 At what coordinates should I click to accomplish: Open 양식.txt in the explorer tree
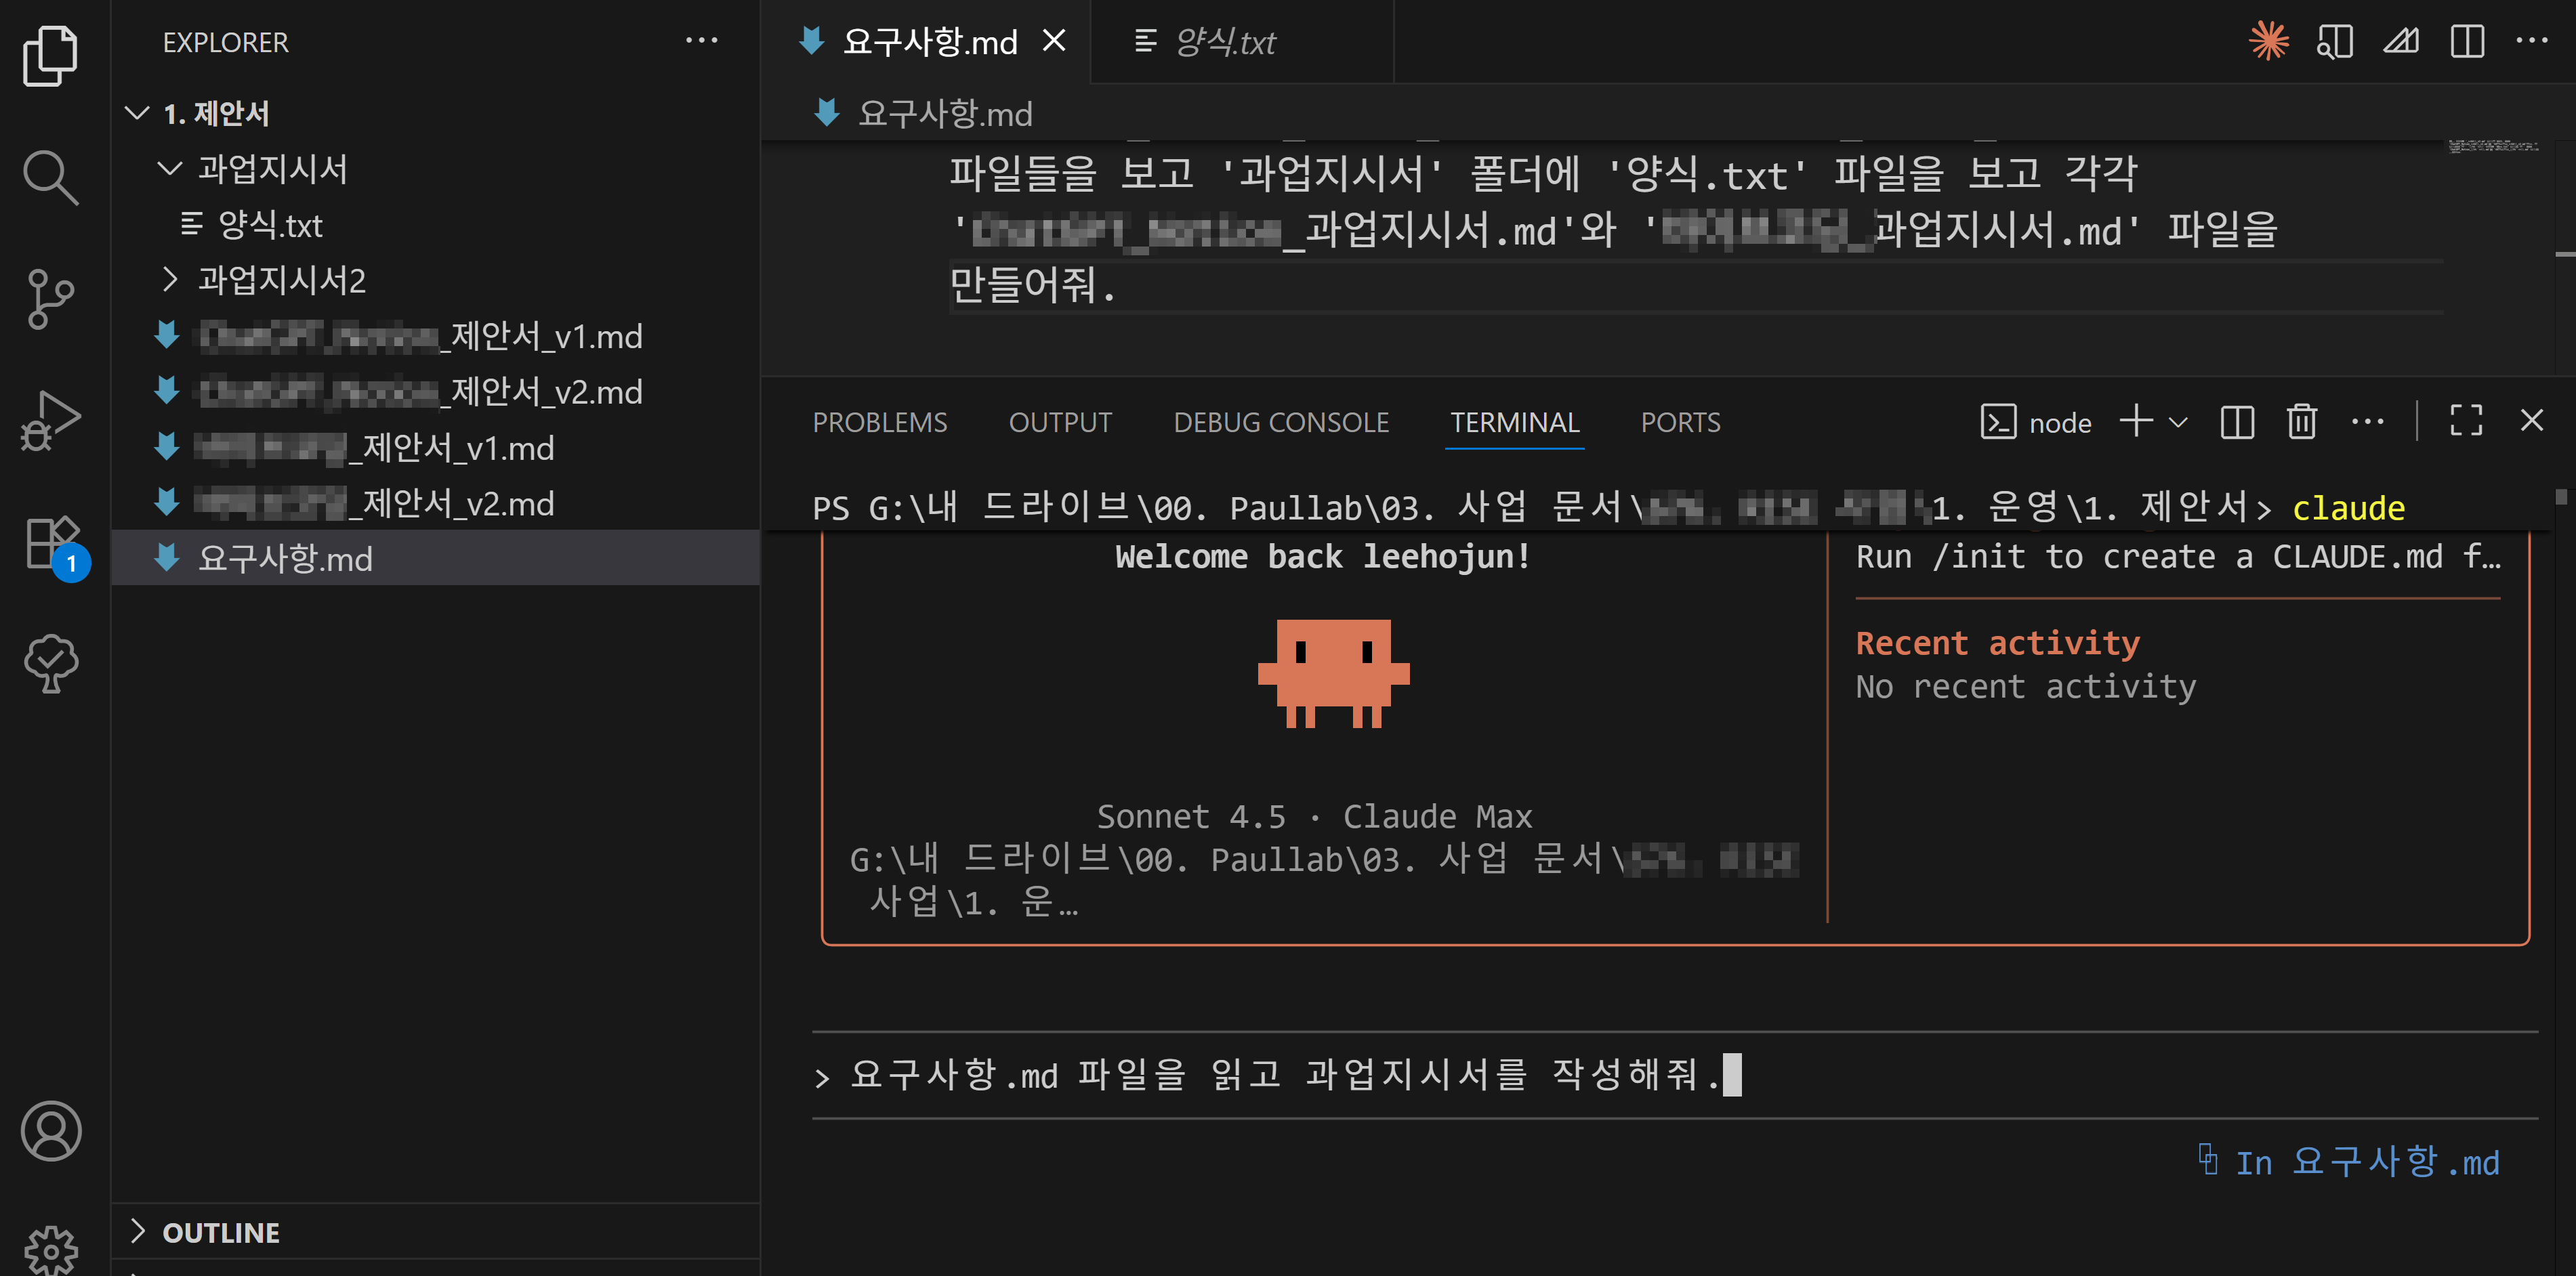coord(270,225)
